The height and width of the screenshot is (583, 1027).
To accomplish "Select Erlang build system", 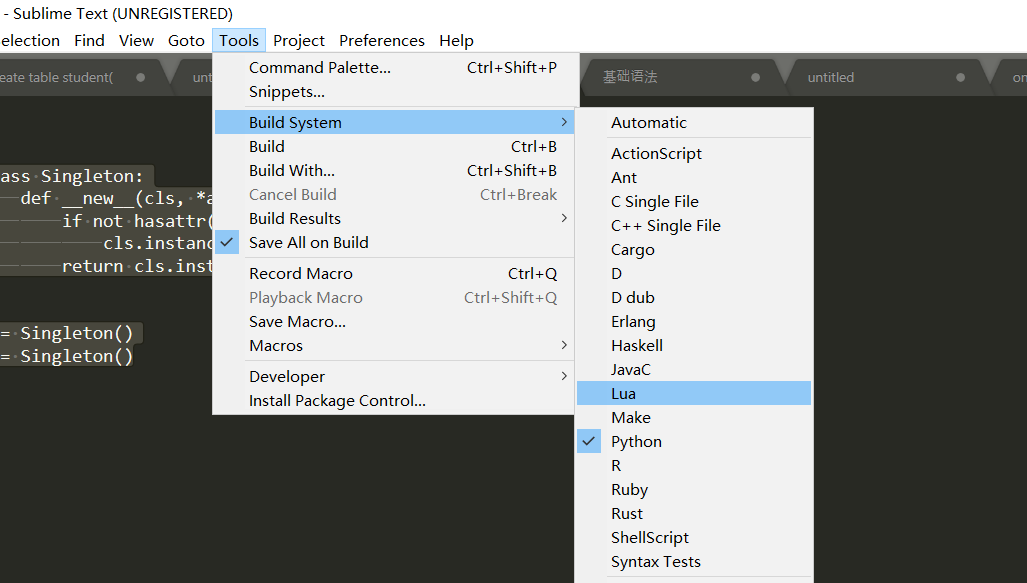I will click(x=694, y=322).
